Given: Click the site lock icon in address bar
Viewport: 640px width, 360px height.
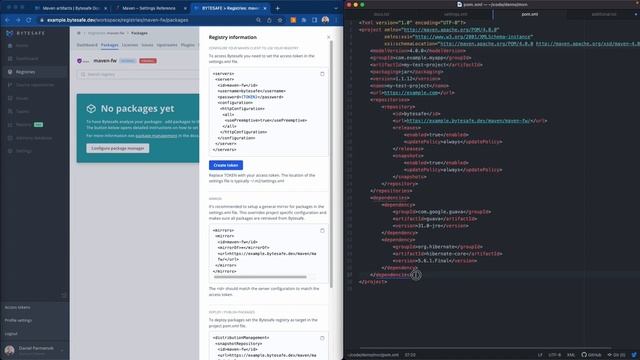Looking at the screenshot, I should tap(42, 20).
